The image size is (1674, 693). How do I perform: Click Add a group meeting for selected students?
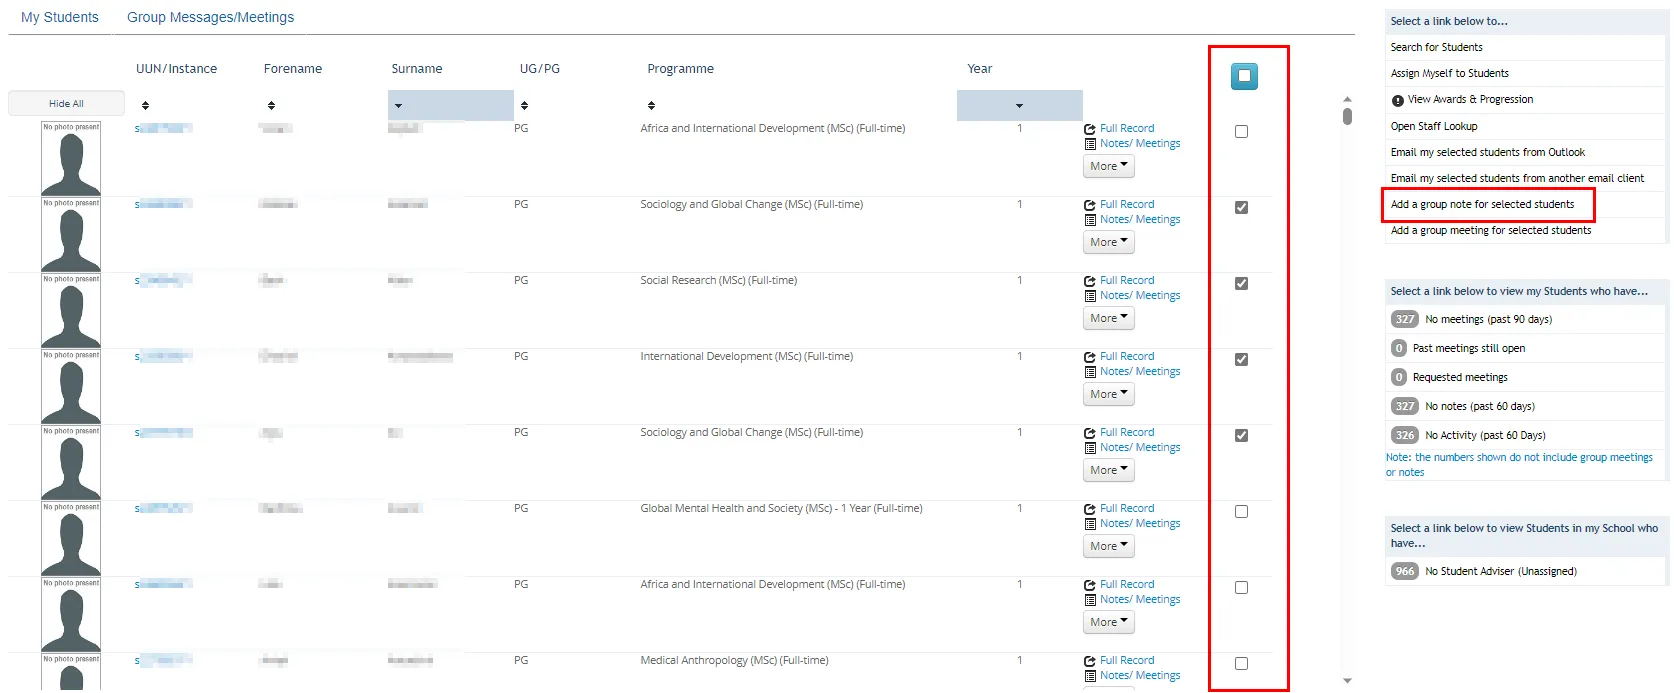[1490, 230]
